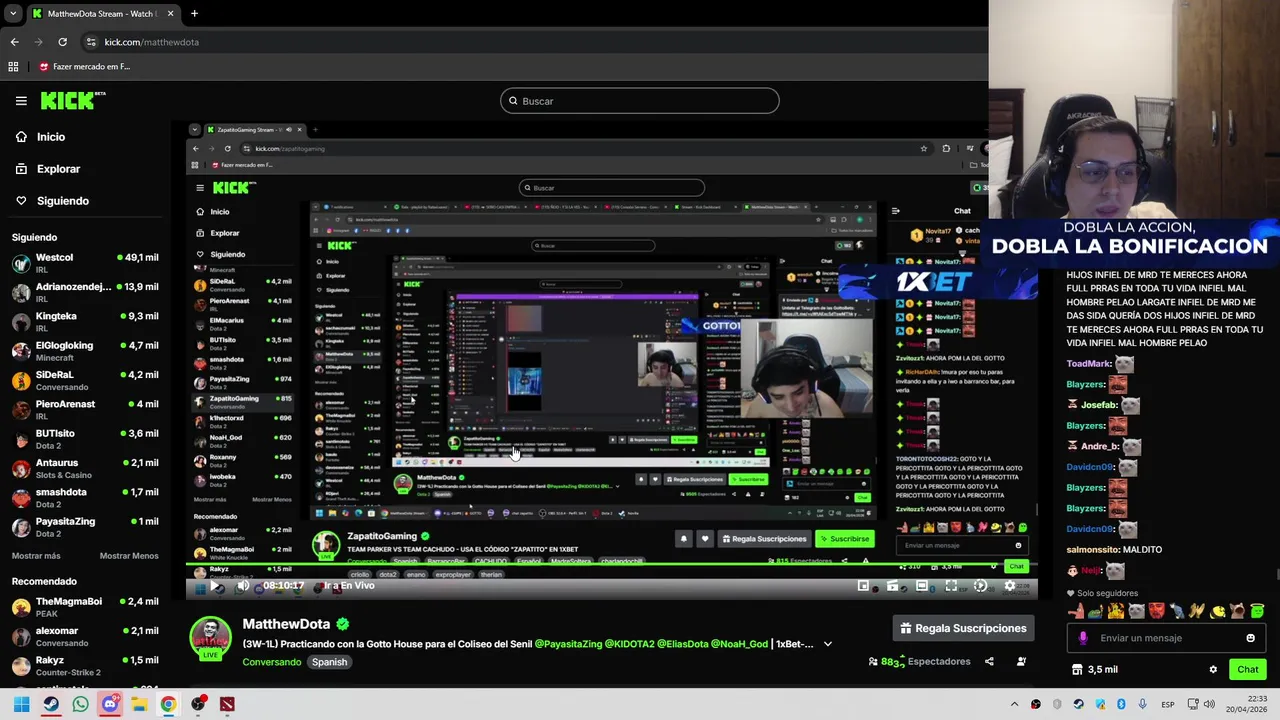The width and height of the screenshot is (1280, 720).
Task: Click the Buscar search field
Action: point(639,101)
